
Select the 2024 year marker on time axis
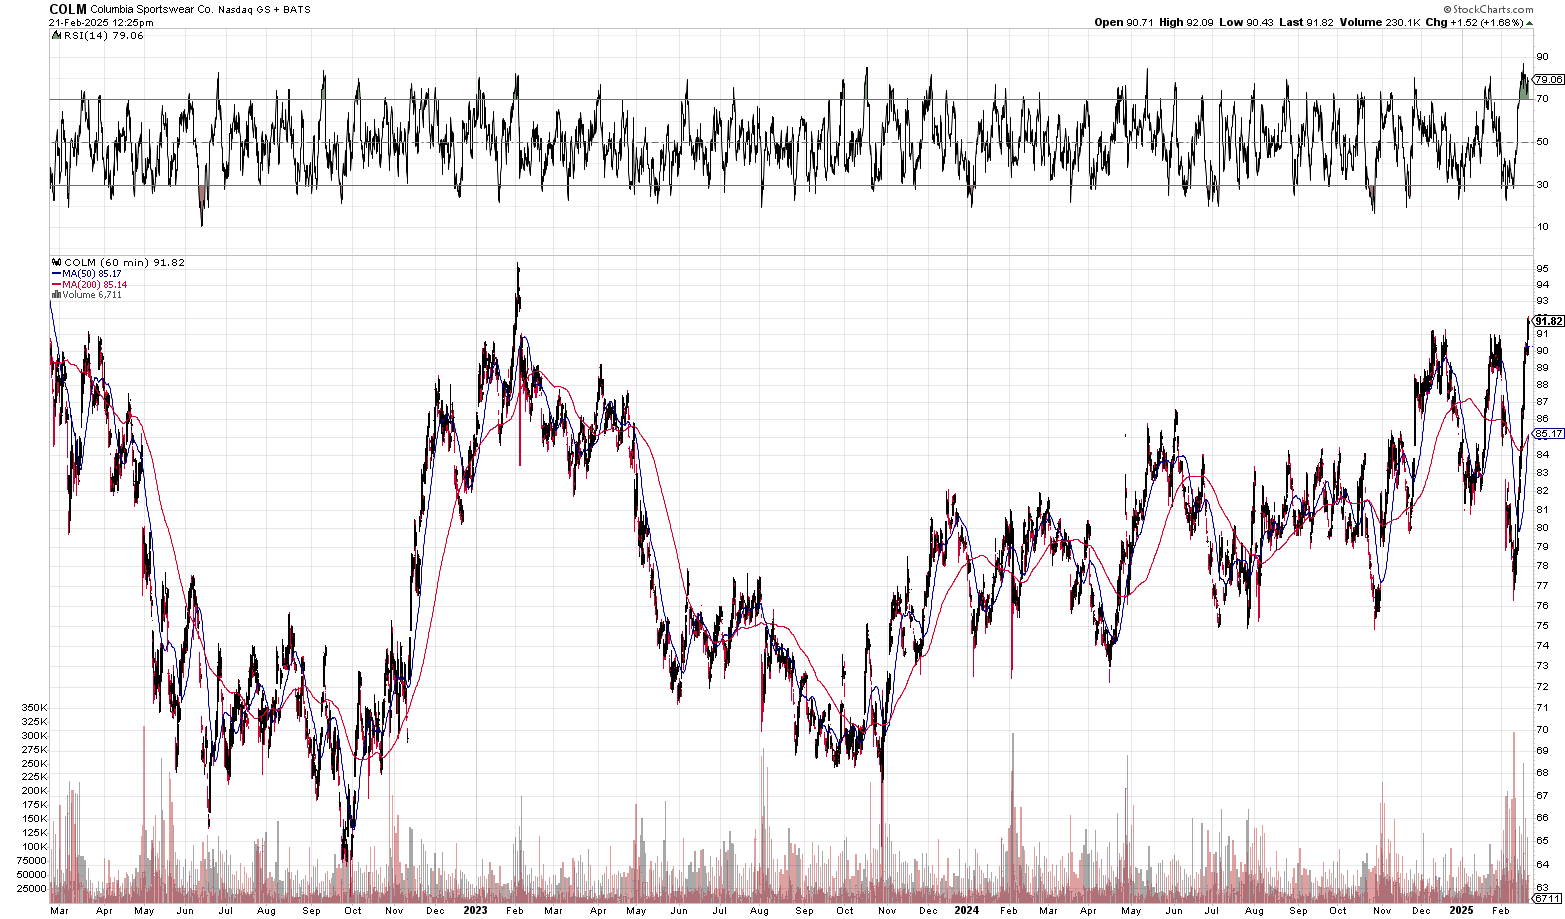(x=966, y=910)
